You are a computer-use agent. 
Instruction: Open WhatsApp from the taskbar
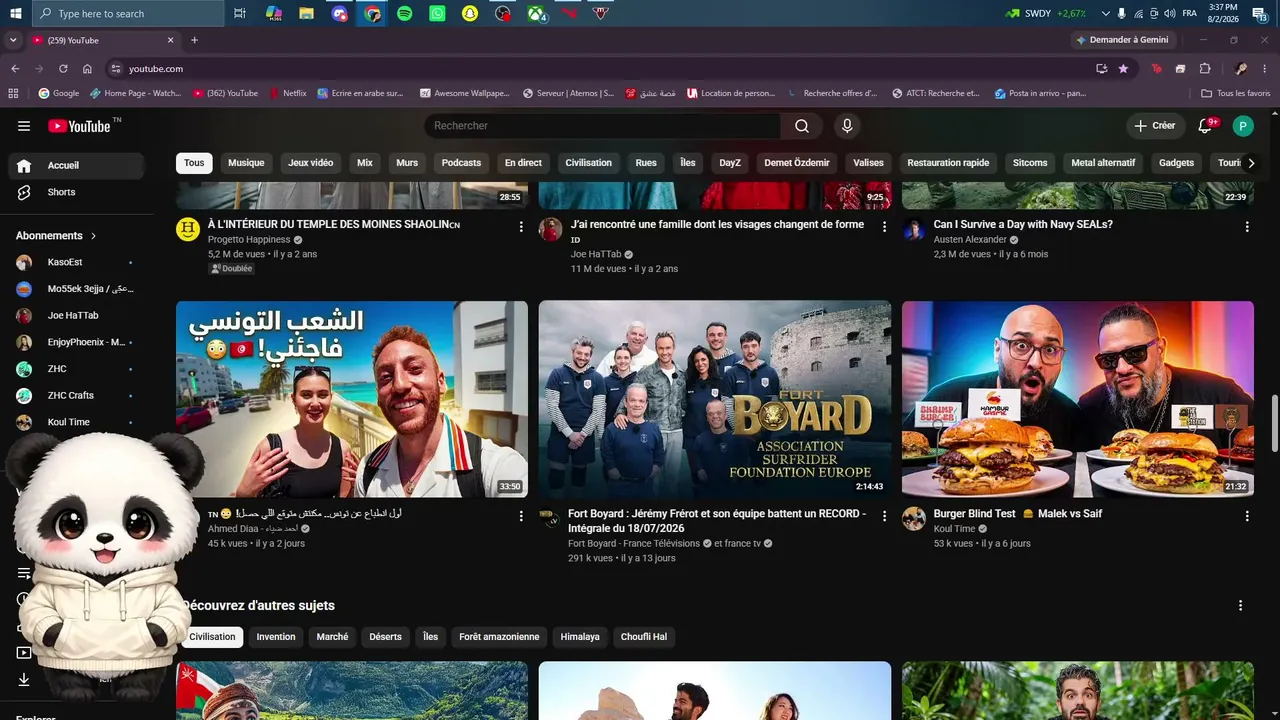pyautogui.click(x=437, y=14)
